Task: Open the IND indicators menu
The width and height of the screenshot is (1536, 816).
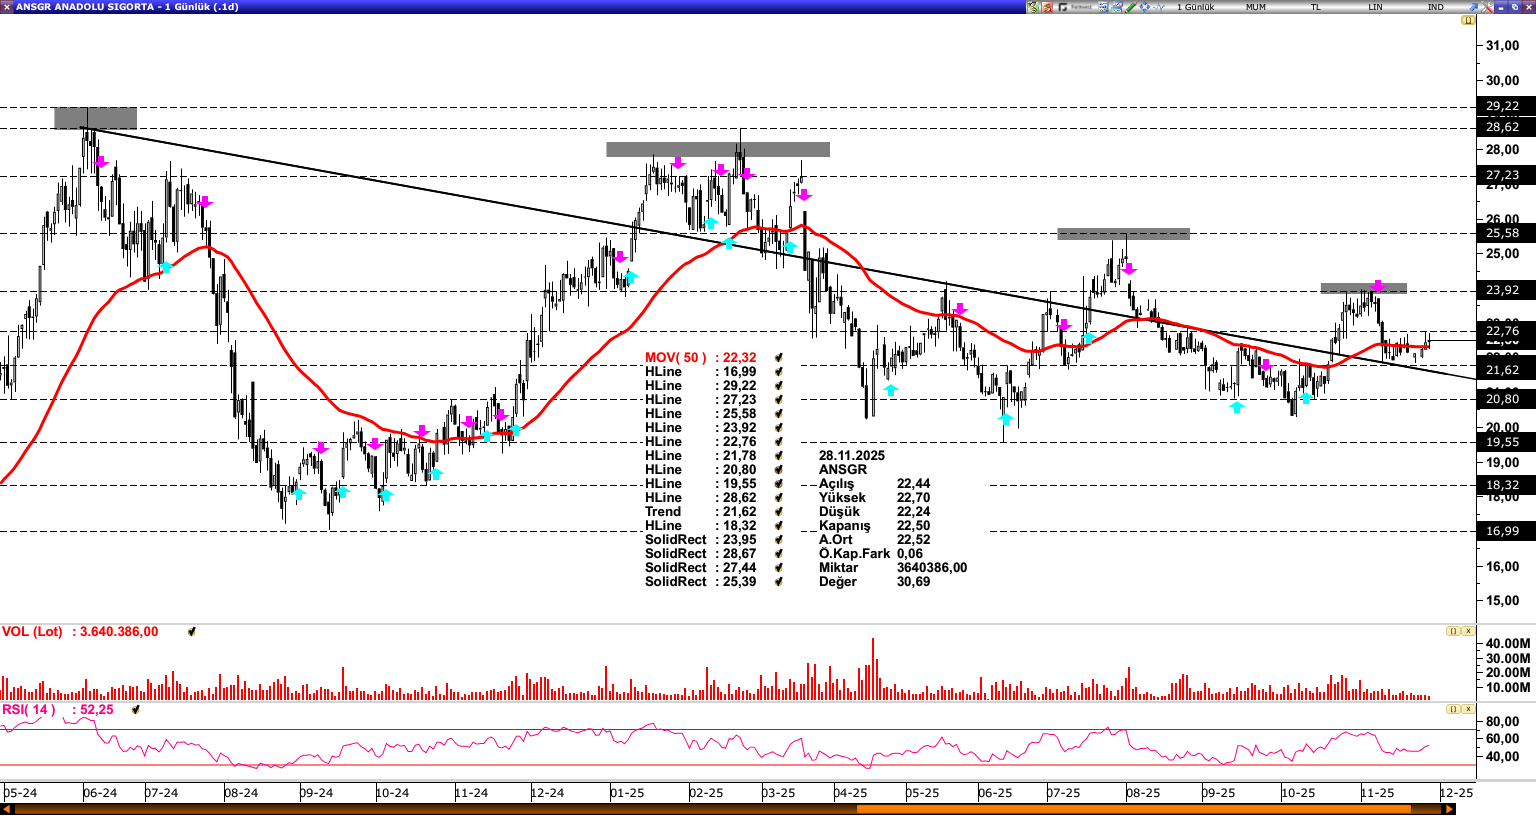Action: click(x=1435, y=7)
